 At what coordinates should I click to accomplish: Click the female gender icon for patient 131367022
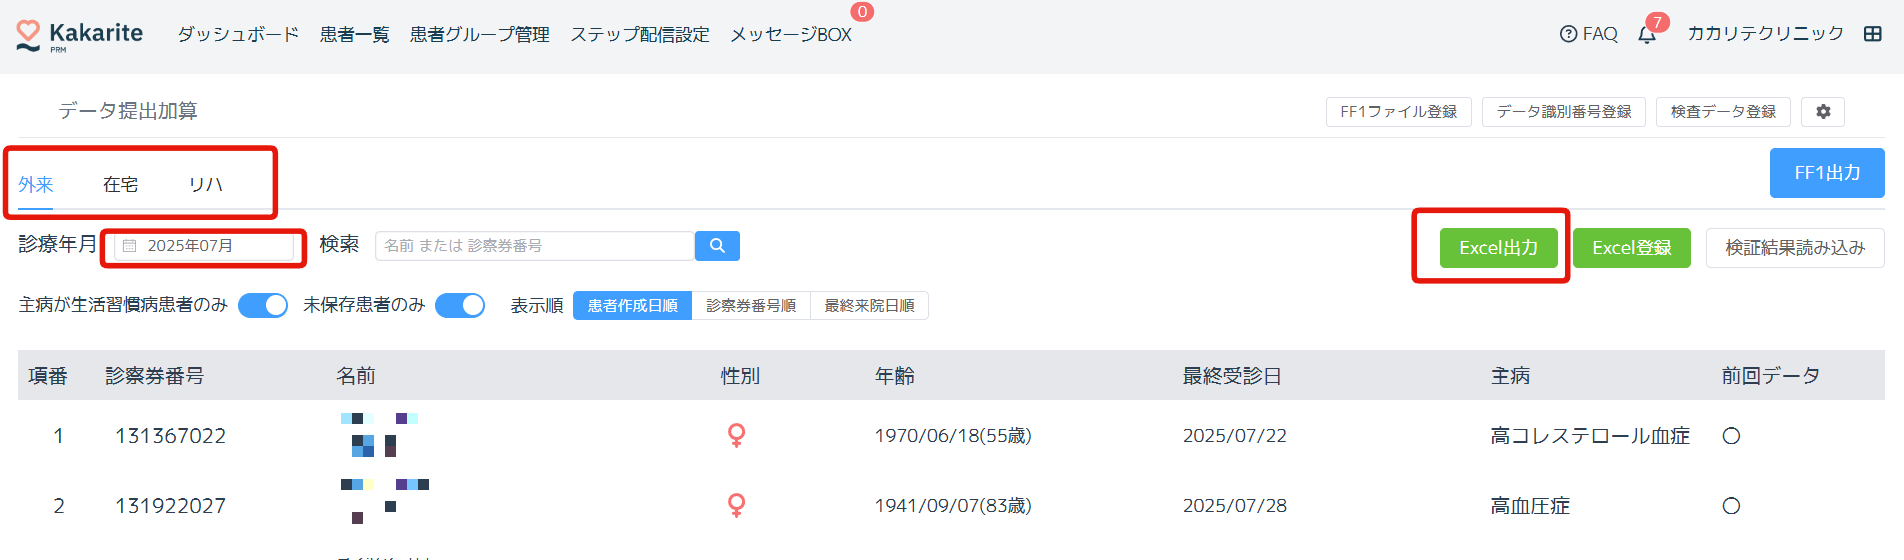point(737,436)
